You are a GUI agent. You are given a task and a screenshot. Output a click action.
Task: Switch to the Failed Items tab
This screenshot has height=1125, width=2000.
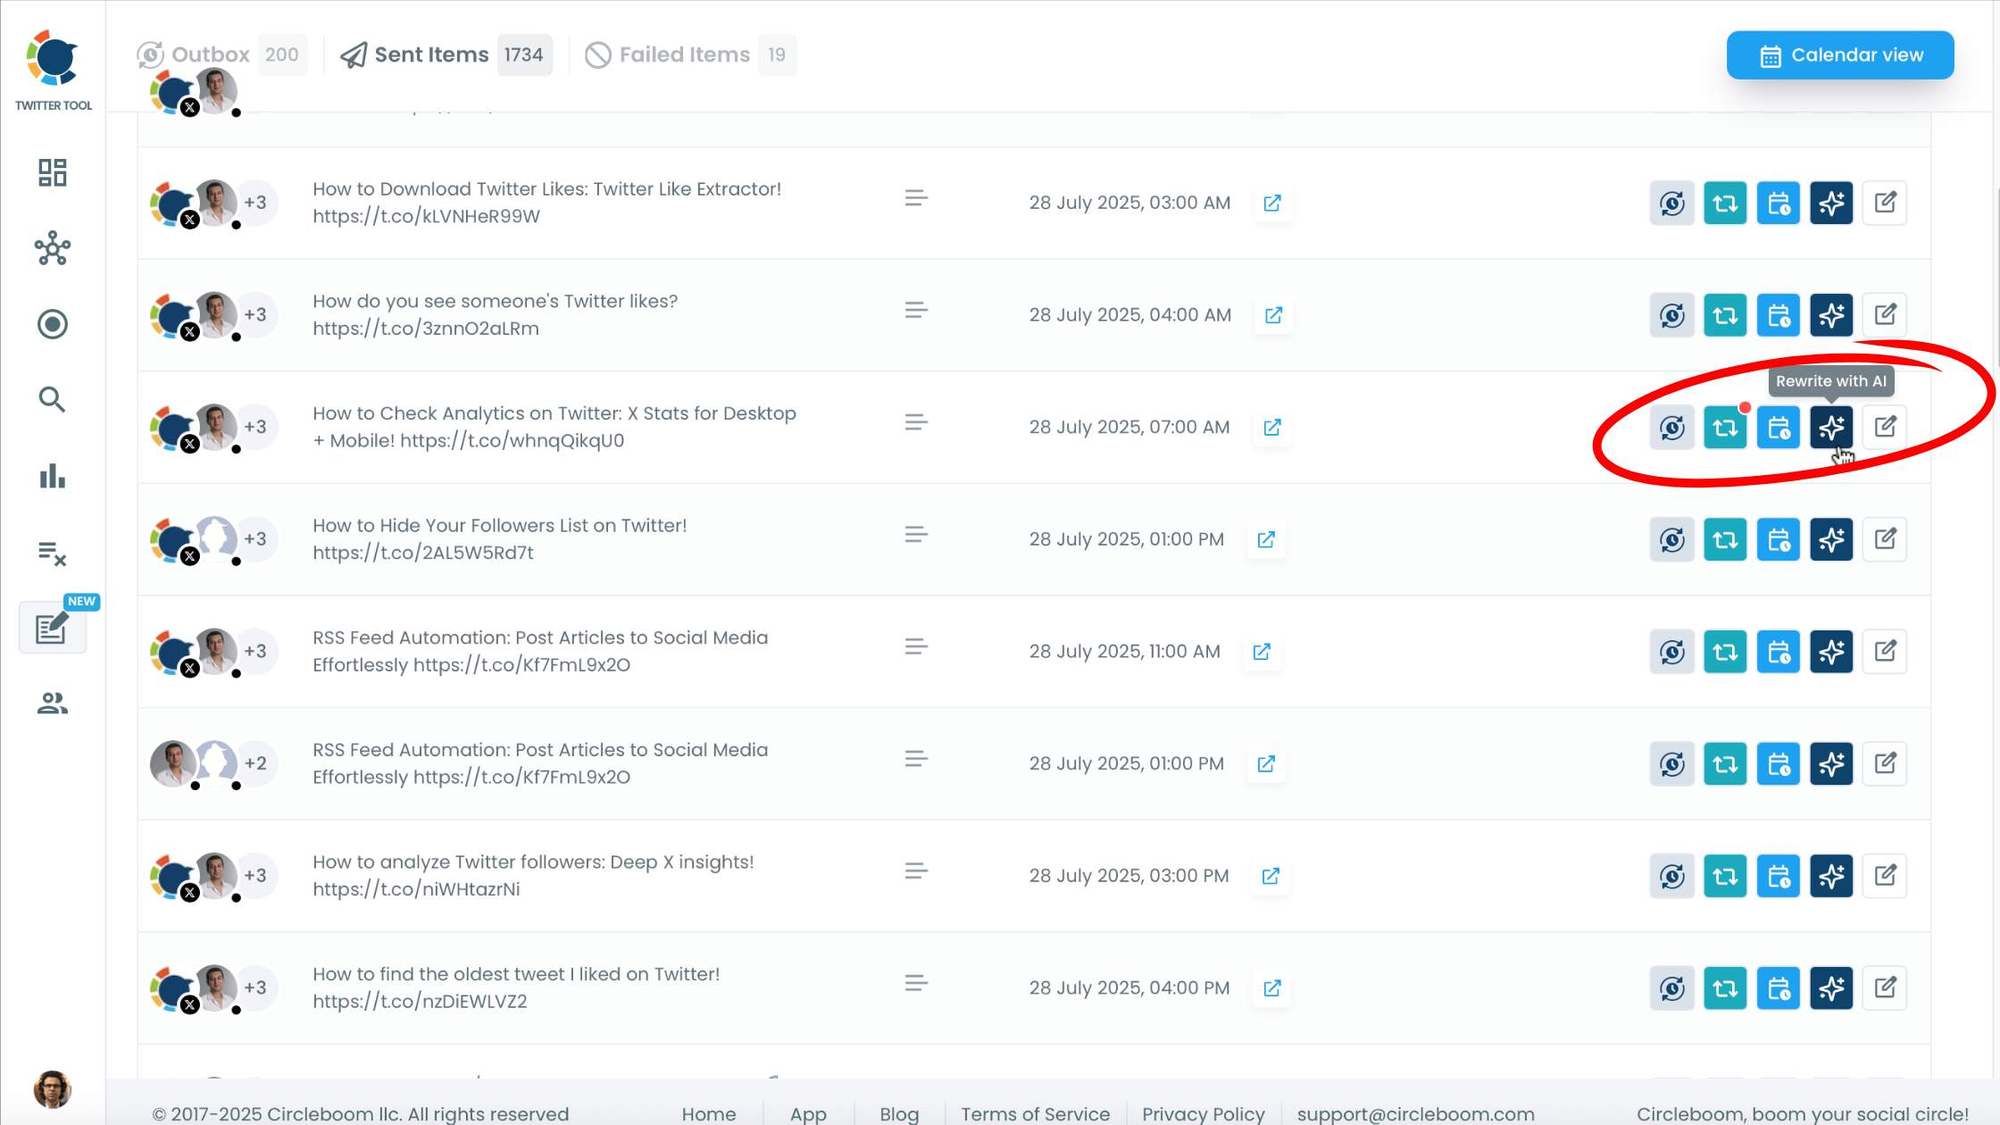[684, 55]
